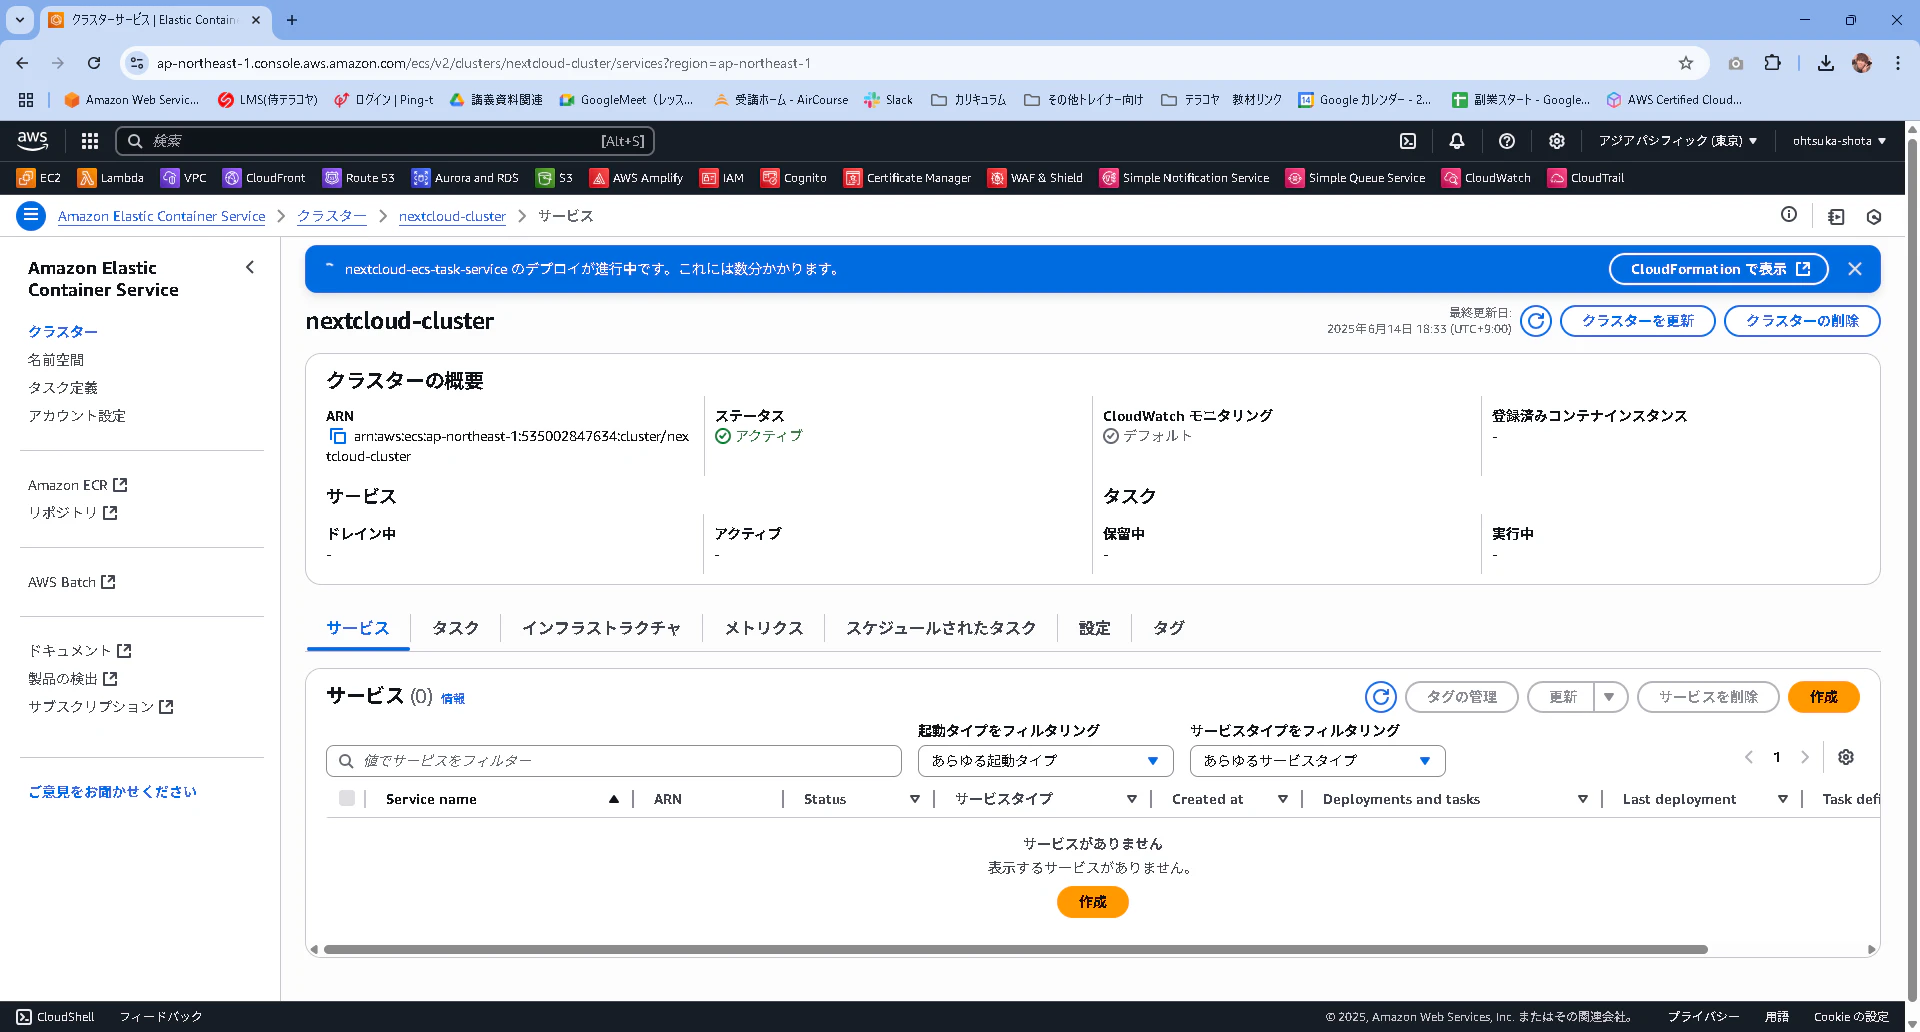Screen dimensions: 1920x1032
Task: Open AWS CloudShell icon in top navigation
Action: [x=1408, y=141]
